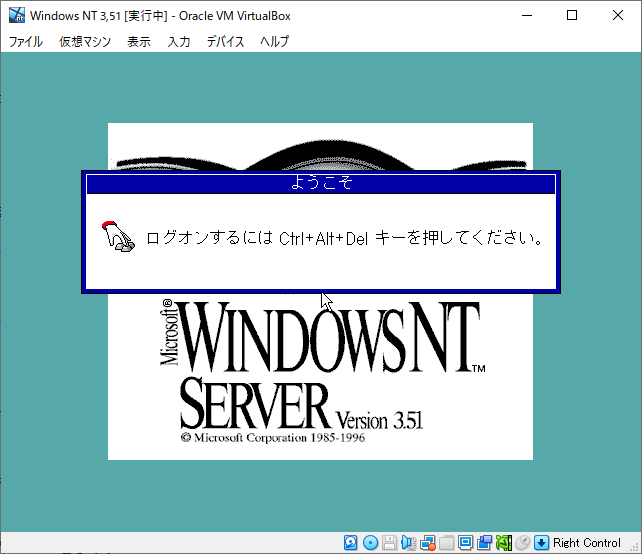This screenshot has width=642, height=554.
Task: Maximize the VirtualBox window
Action: click(x=572, y=16)
